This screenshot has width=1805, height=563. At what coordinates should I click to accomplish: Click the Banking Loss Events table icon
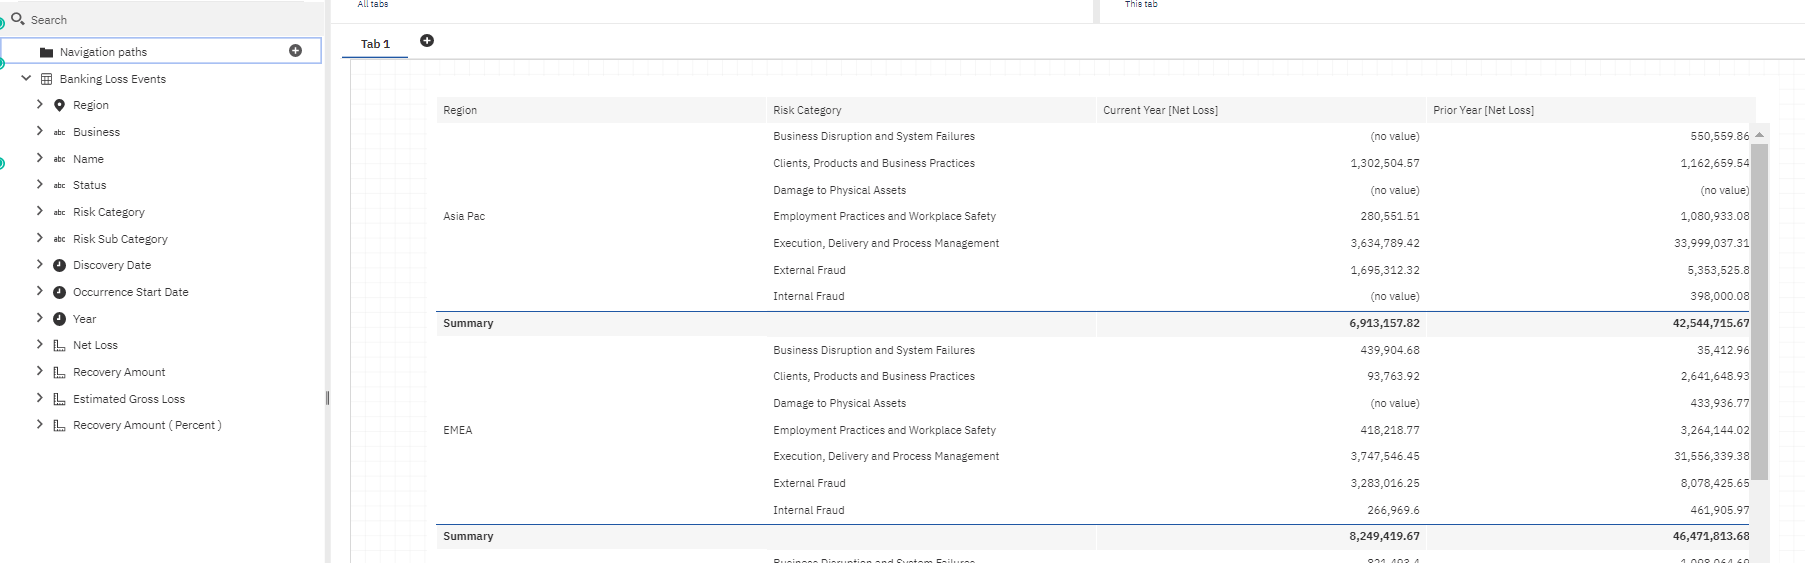(46, 79)
